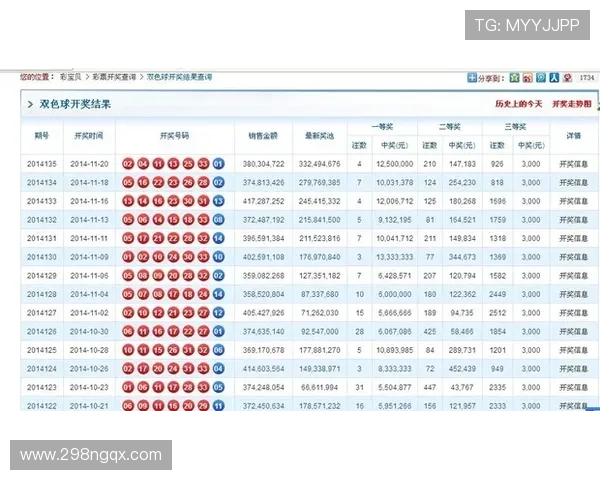Open 开奖信息 for issue 2014128
600x480 pixels.
click(x=573, y=294)
